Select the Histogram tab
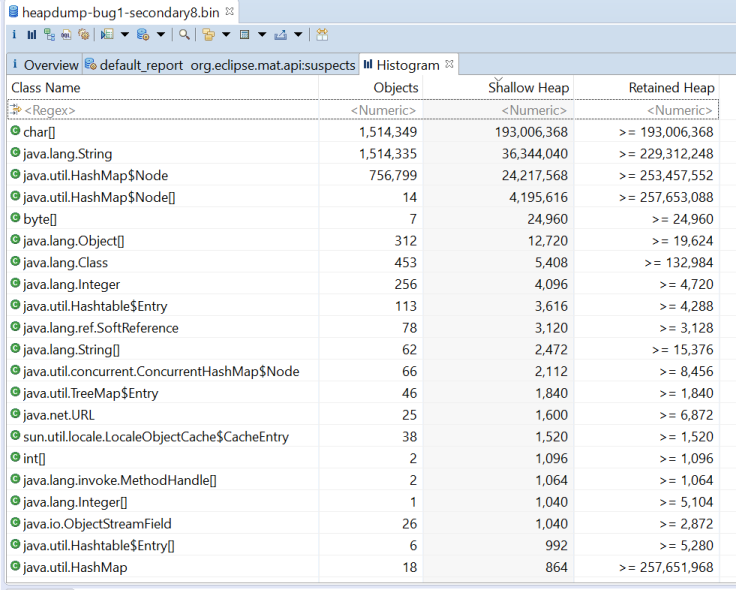This screenshot has height=590, width=736. coord(407,65)
